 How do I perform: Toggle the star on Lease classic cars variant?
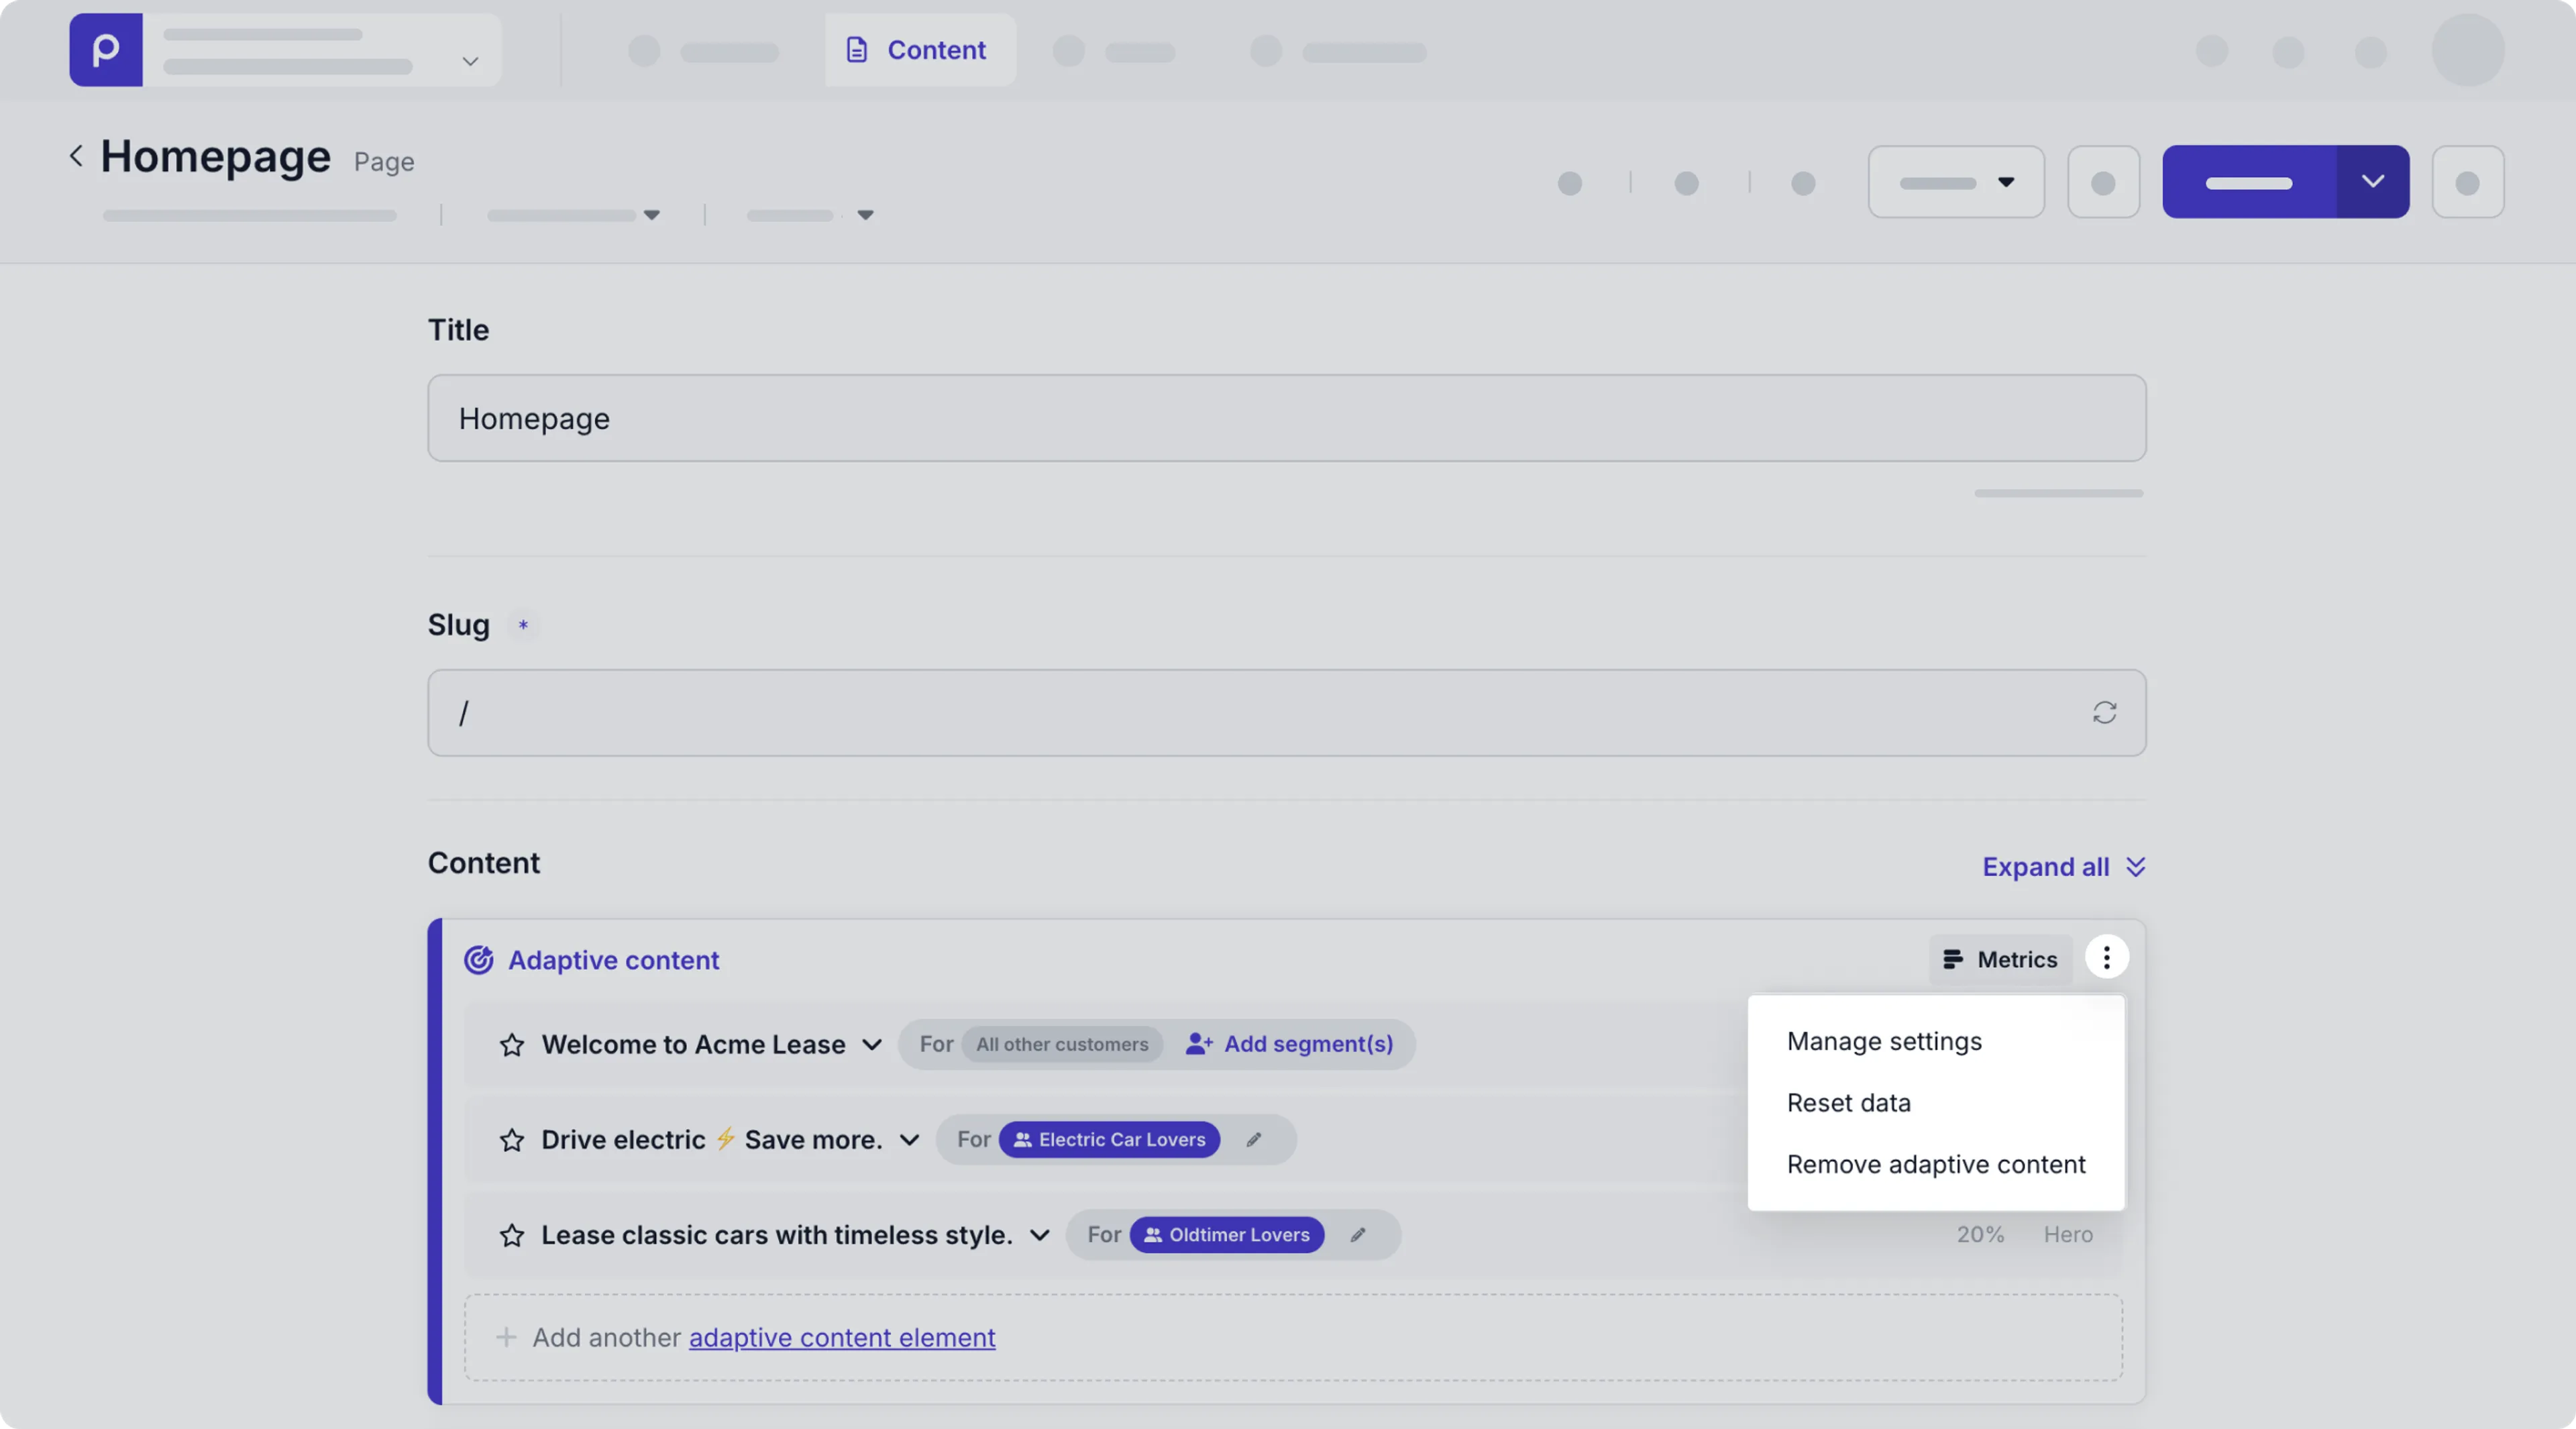pyautogui.click(x=511, y=1236)
